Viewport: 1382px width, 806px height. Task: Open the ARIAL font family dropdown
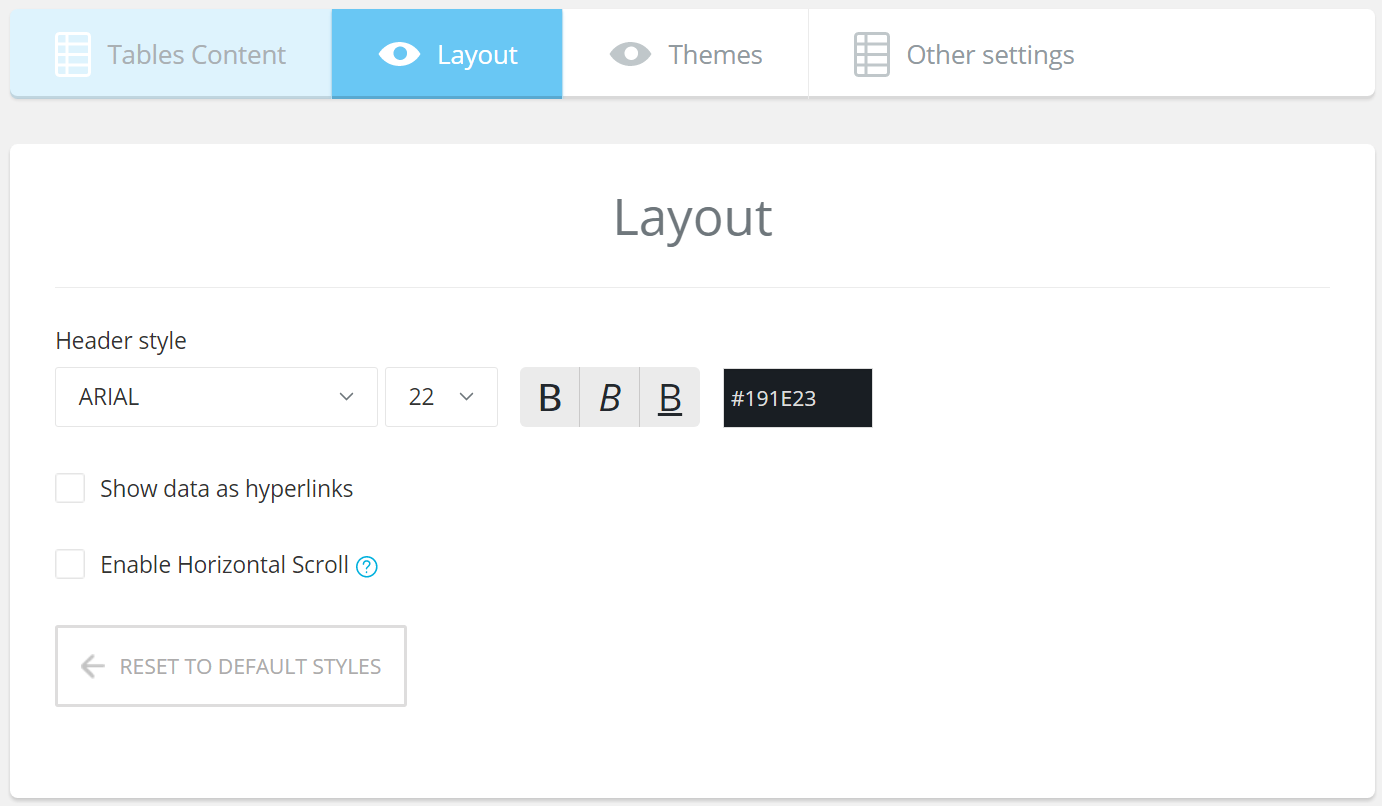tap(216, 397)
